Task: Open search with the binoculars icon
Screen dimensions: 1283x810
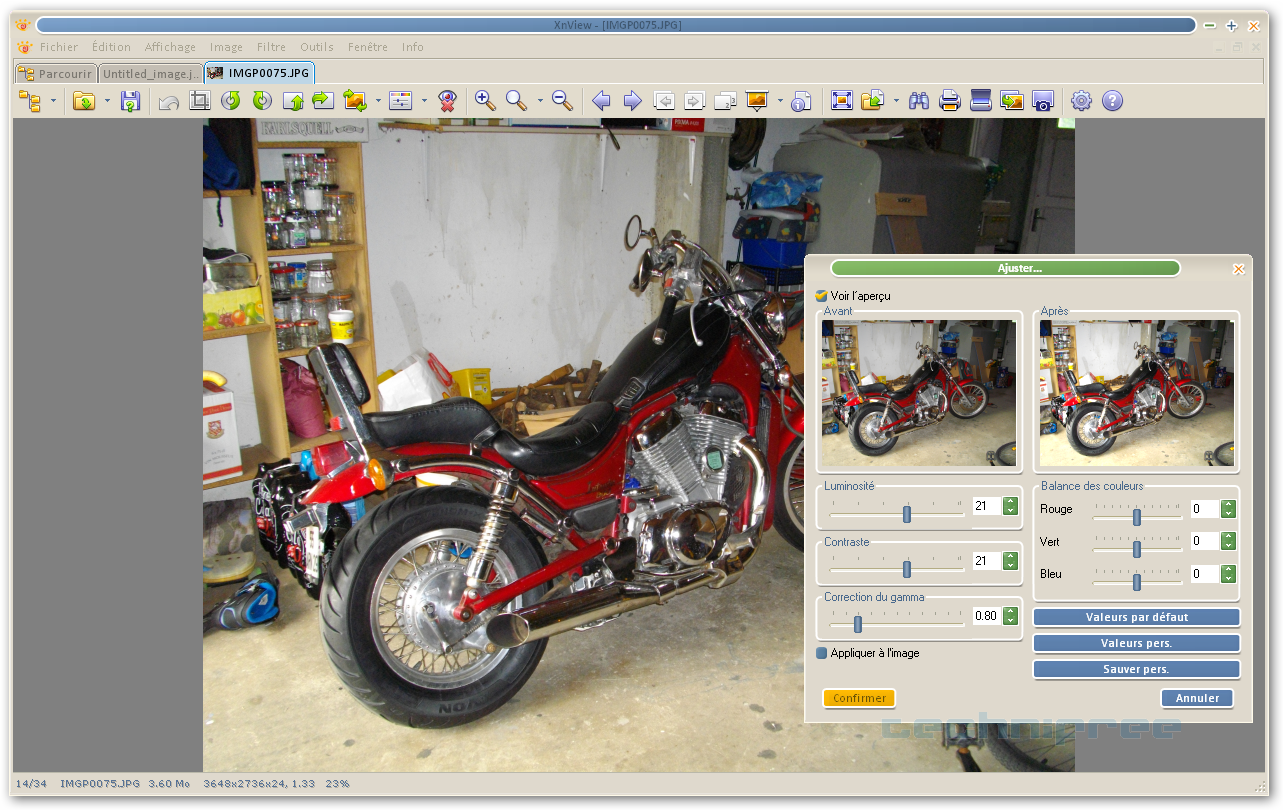Action: coord(919,100)
